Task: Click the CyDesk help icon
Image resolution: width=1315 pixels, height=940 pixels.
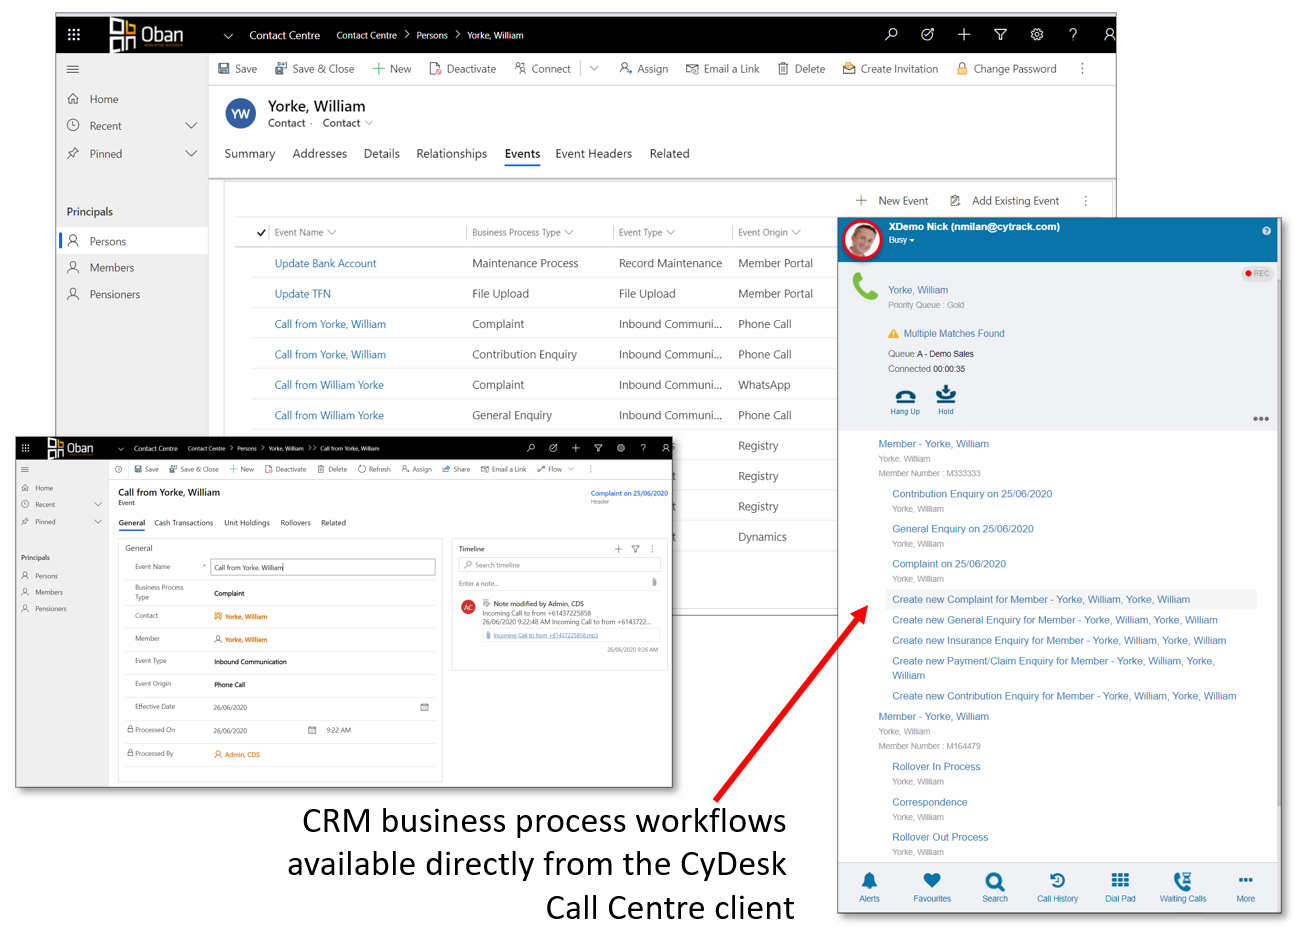Action: [1266, 231]
